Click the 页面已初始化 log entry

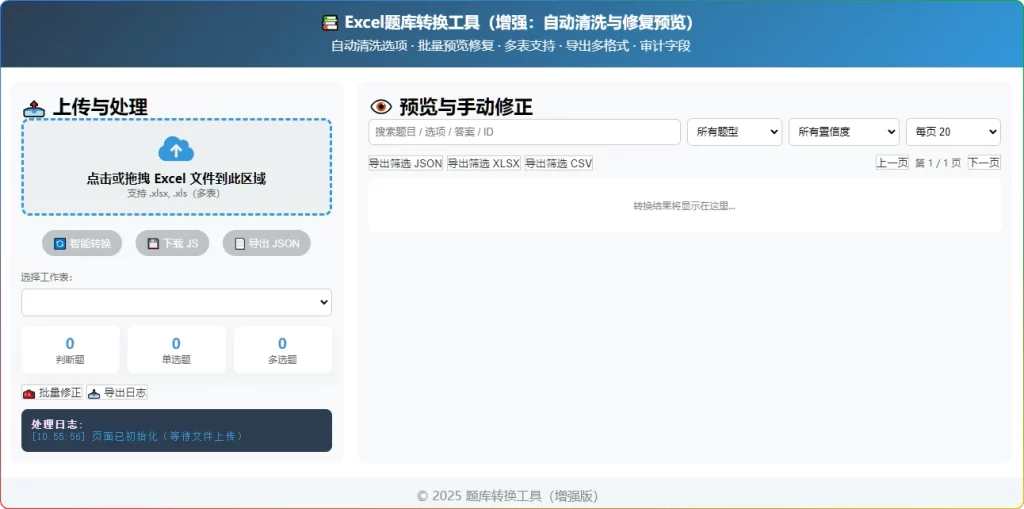click(137, 436)
